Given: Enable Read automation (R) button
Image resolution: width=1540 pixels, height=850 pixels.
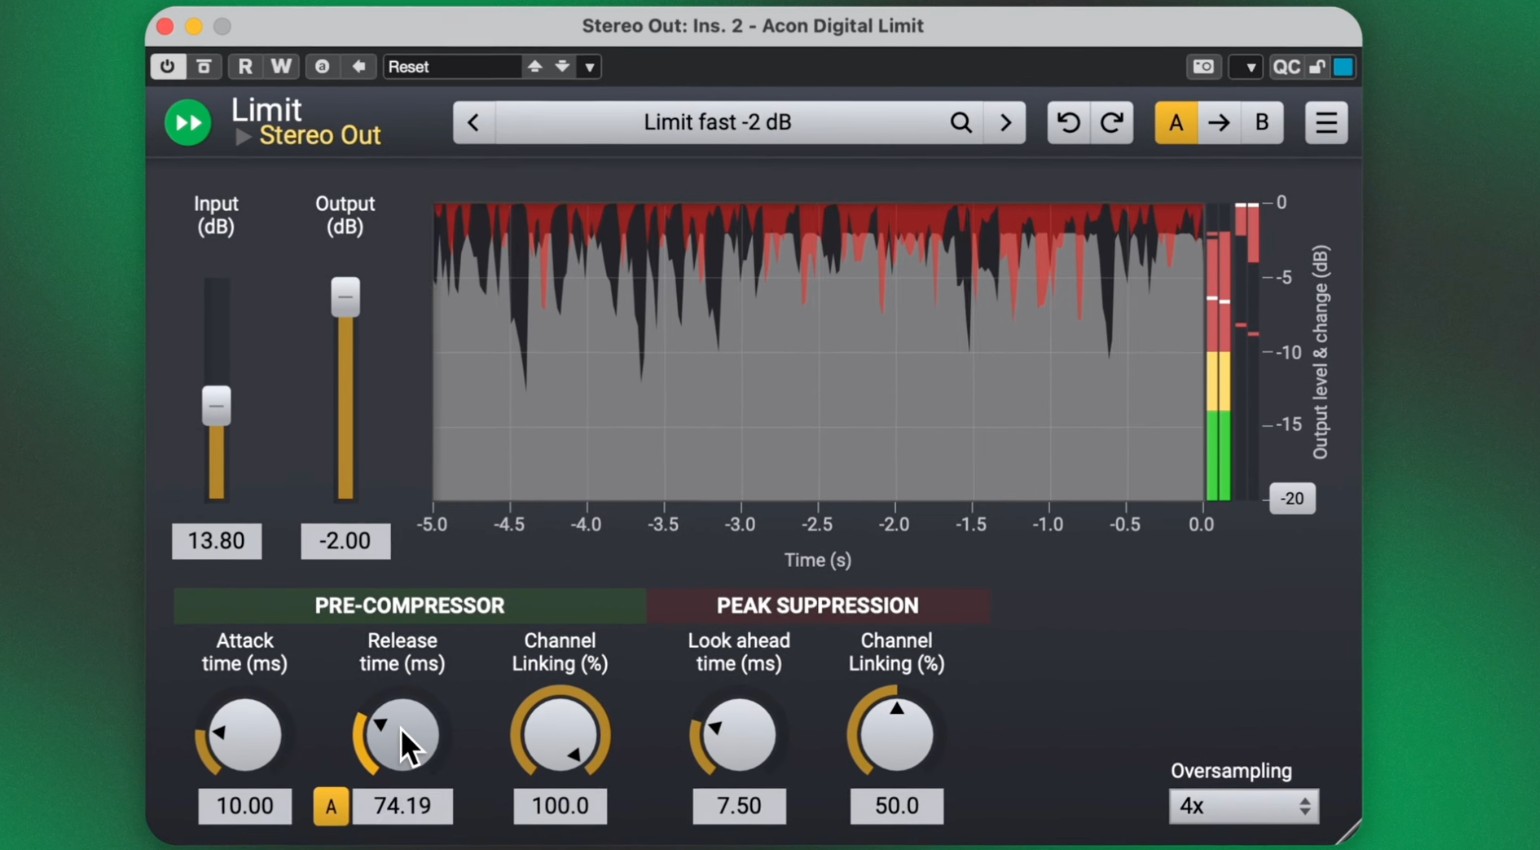Looking at the screenshot, I should tap(244, 67).
